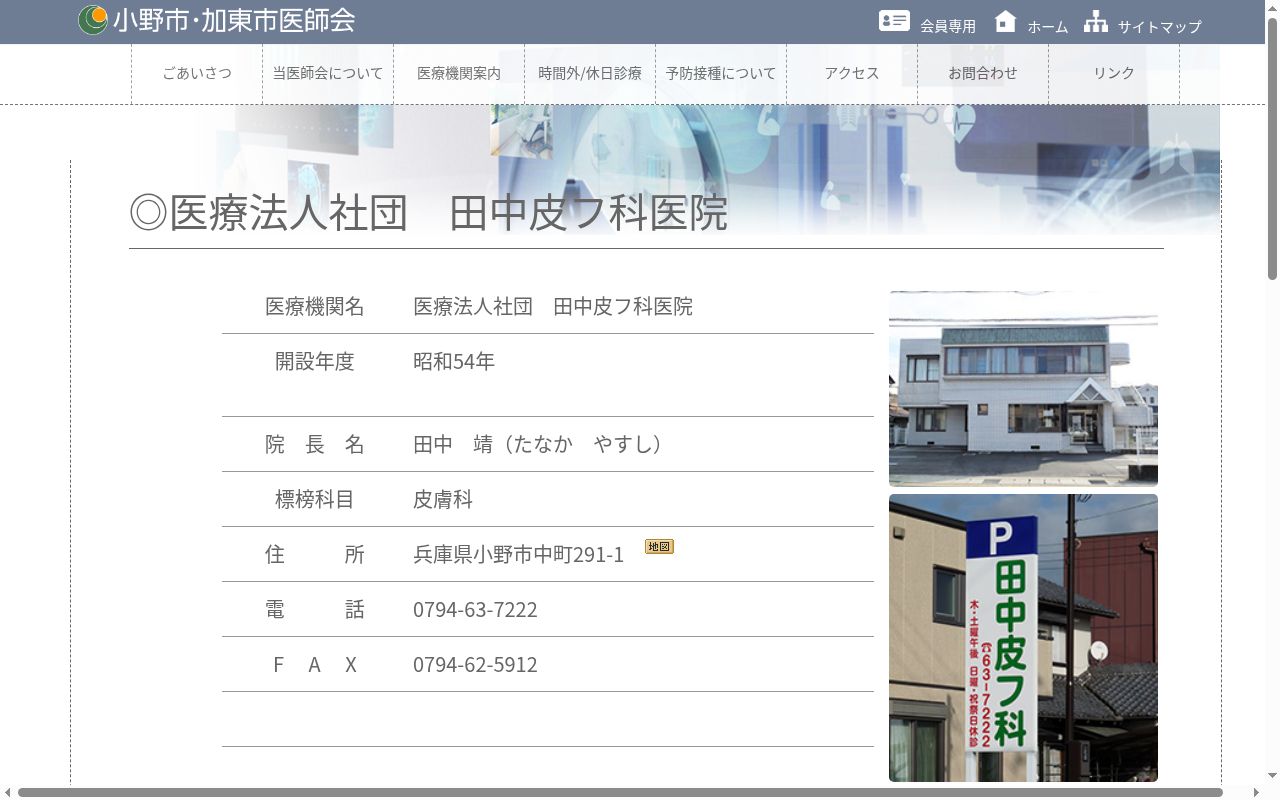The width and height of the screenshot is (1280, 800).
Task: Click the horizontal scrollbar at the bottom
Action: pyautogui.click(x=620, y=793)
